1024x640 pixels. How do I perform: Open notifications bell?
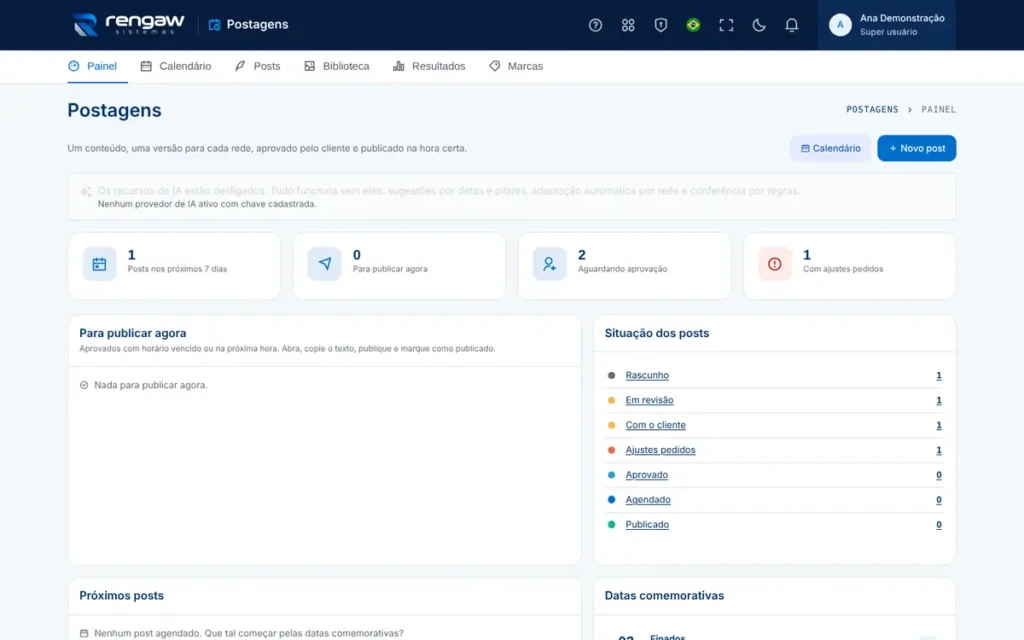[791, 25]
